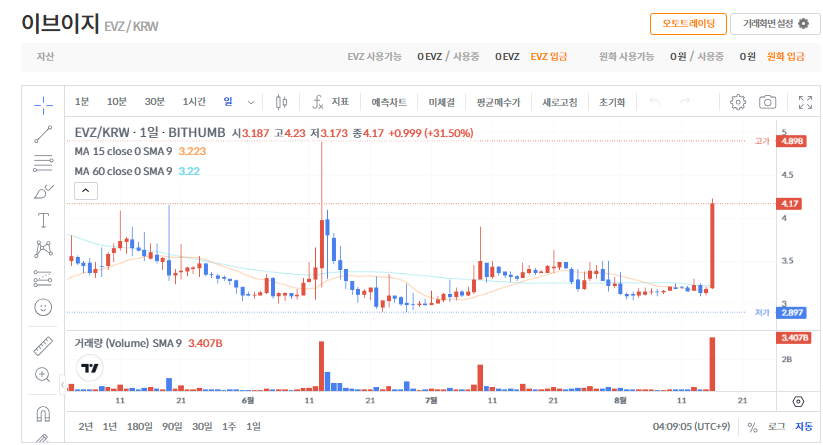Set date range to 180일

pos(140,427)
